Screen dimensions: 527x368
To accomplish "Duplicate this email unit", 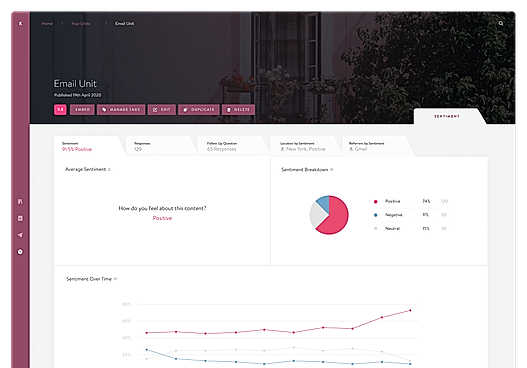I will (199, 110).
